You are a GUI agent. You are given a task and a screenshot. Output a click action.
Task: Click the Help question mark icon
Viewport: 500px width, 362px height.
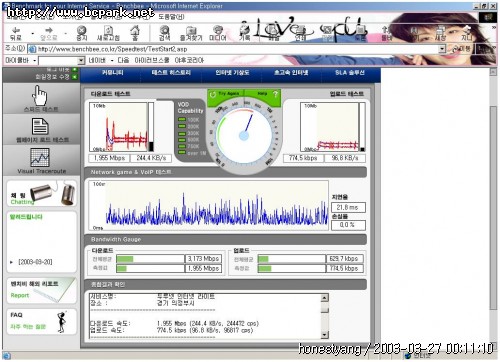[275, 94]
